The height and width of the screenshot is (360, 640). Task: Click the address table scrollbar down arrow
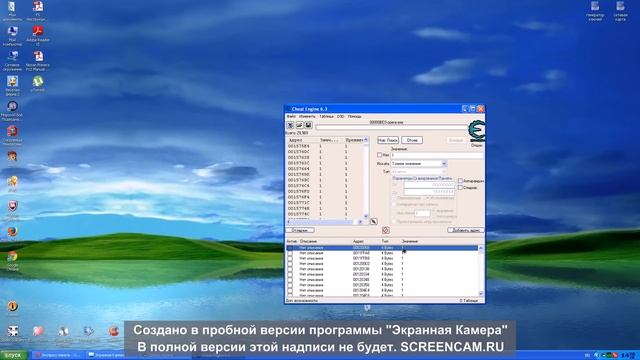[481, 293]
